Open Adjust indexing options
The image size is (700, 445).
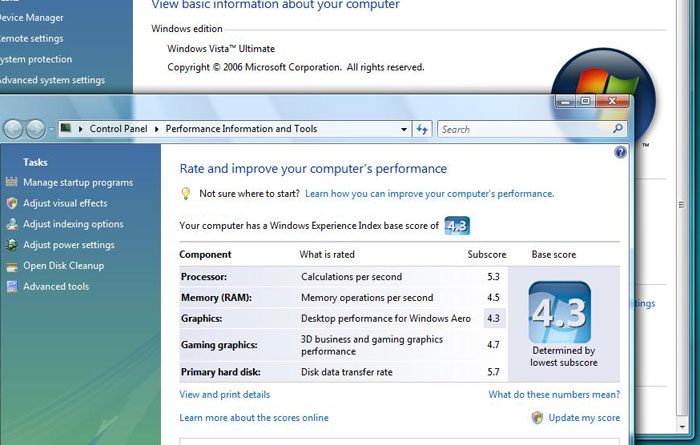click(x=73, y=224)
